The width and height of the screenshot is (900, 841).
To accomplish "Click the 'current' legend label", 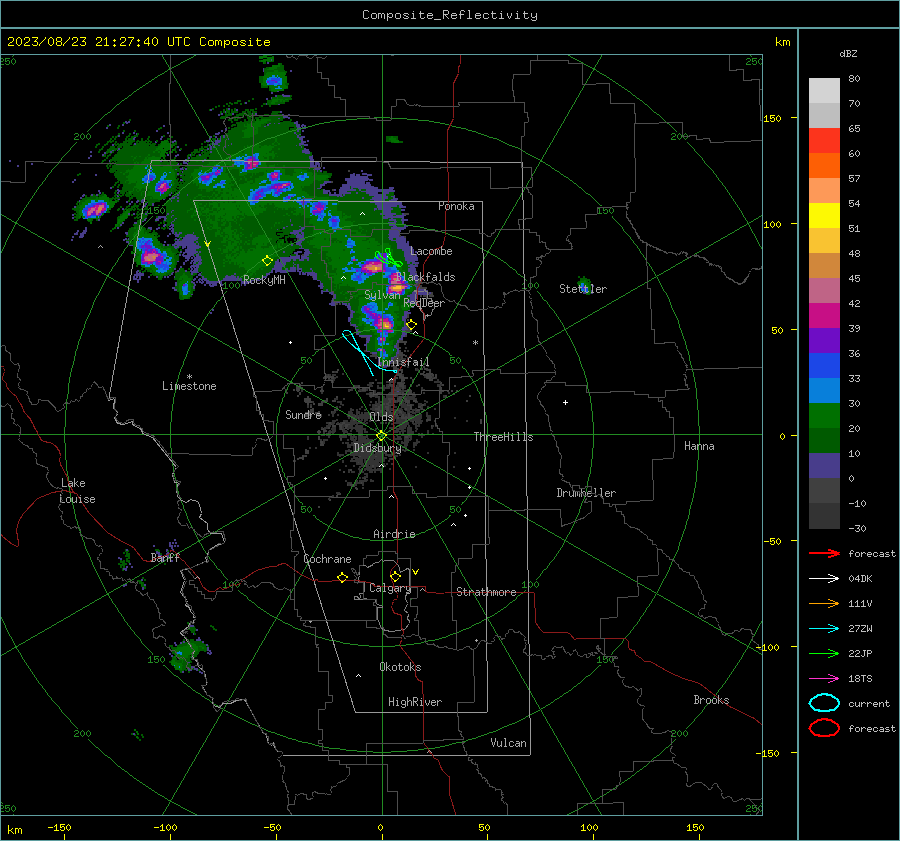I will pyautogui.click(x=869, y=704).
